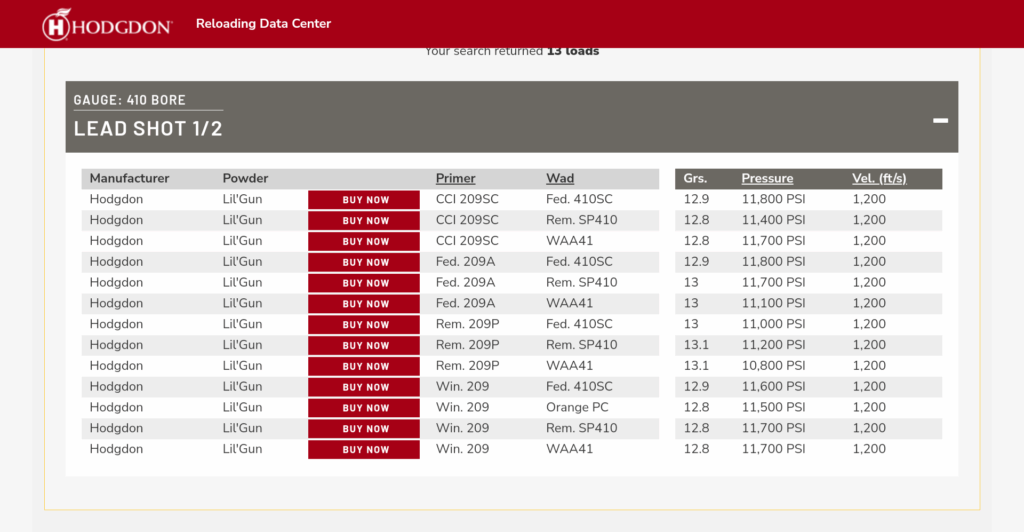
Task: Select the 'Orange PC' wad cell
Action: click(x=577, y=407)
